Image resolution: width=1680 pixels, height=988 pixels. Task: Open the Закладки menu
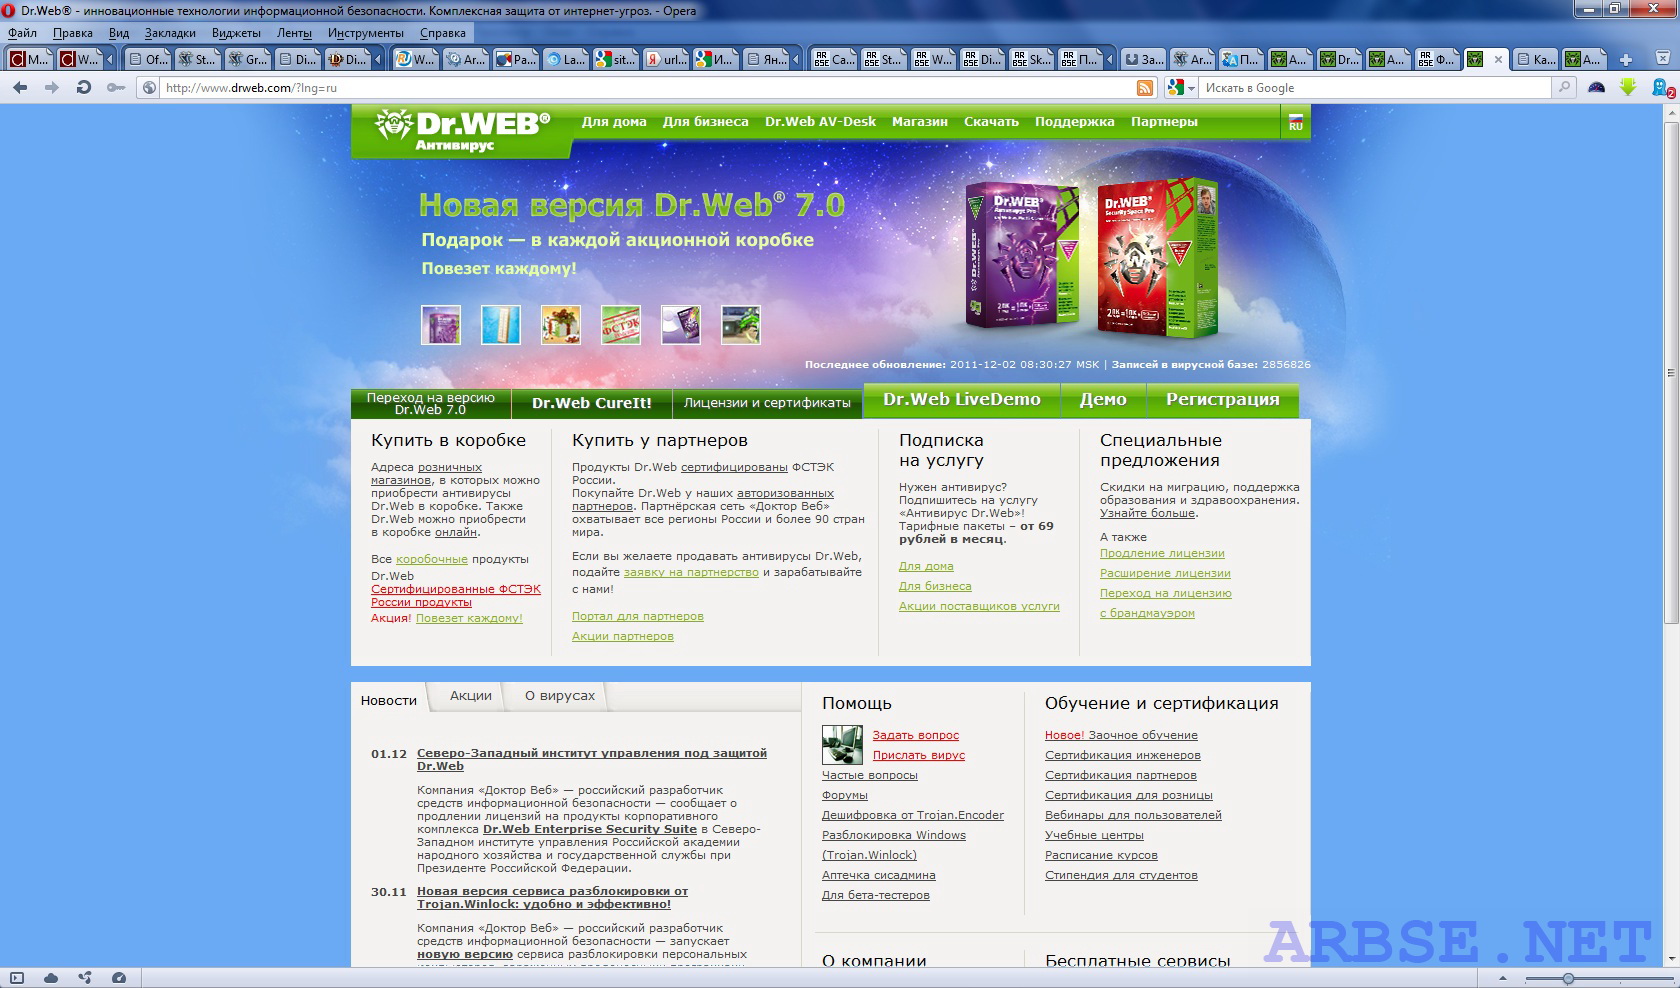click(170, 33)
